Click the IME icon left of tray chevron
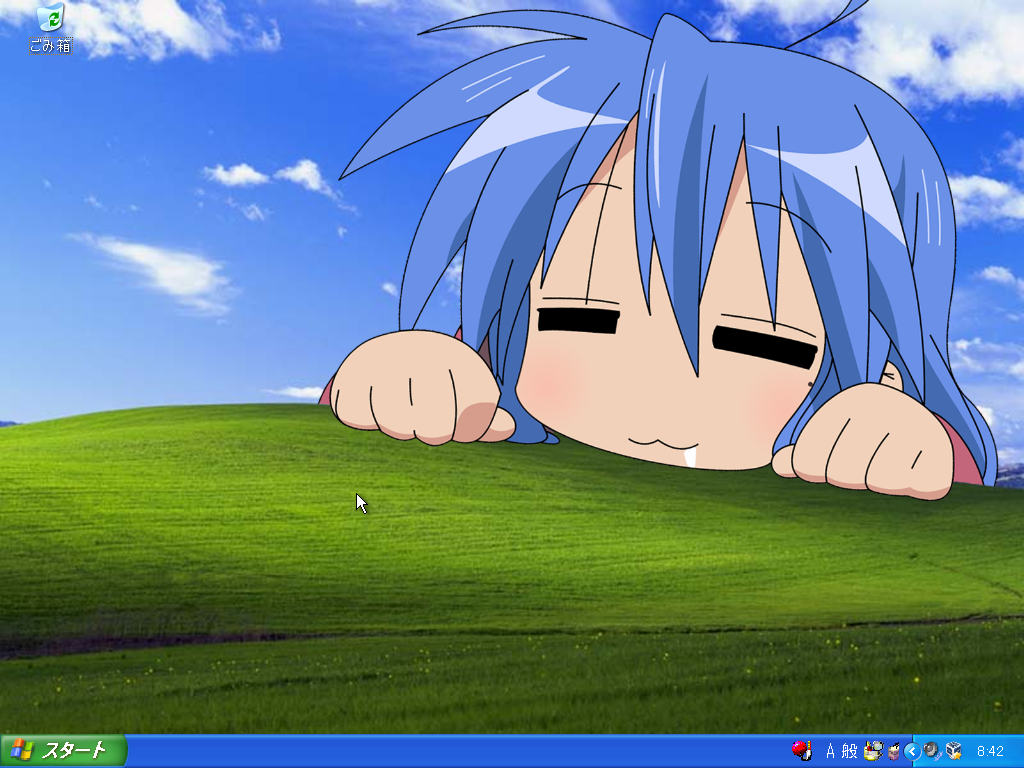 [893, 750]
